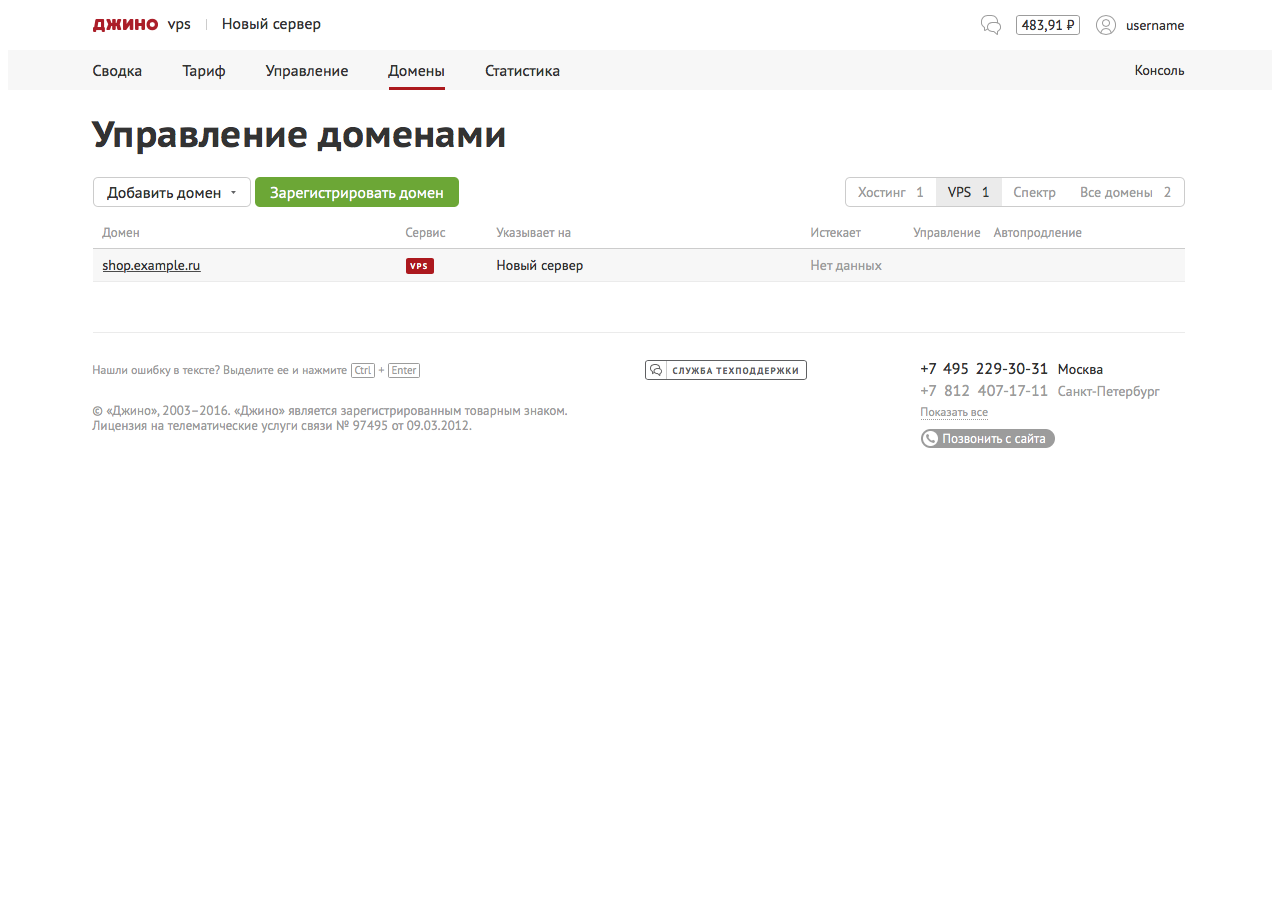Open the 'Тариф' tab
Screen dimensions: 1280x900
[x=203, y=71]
